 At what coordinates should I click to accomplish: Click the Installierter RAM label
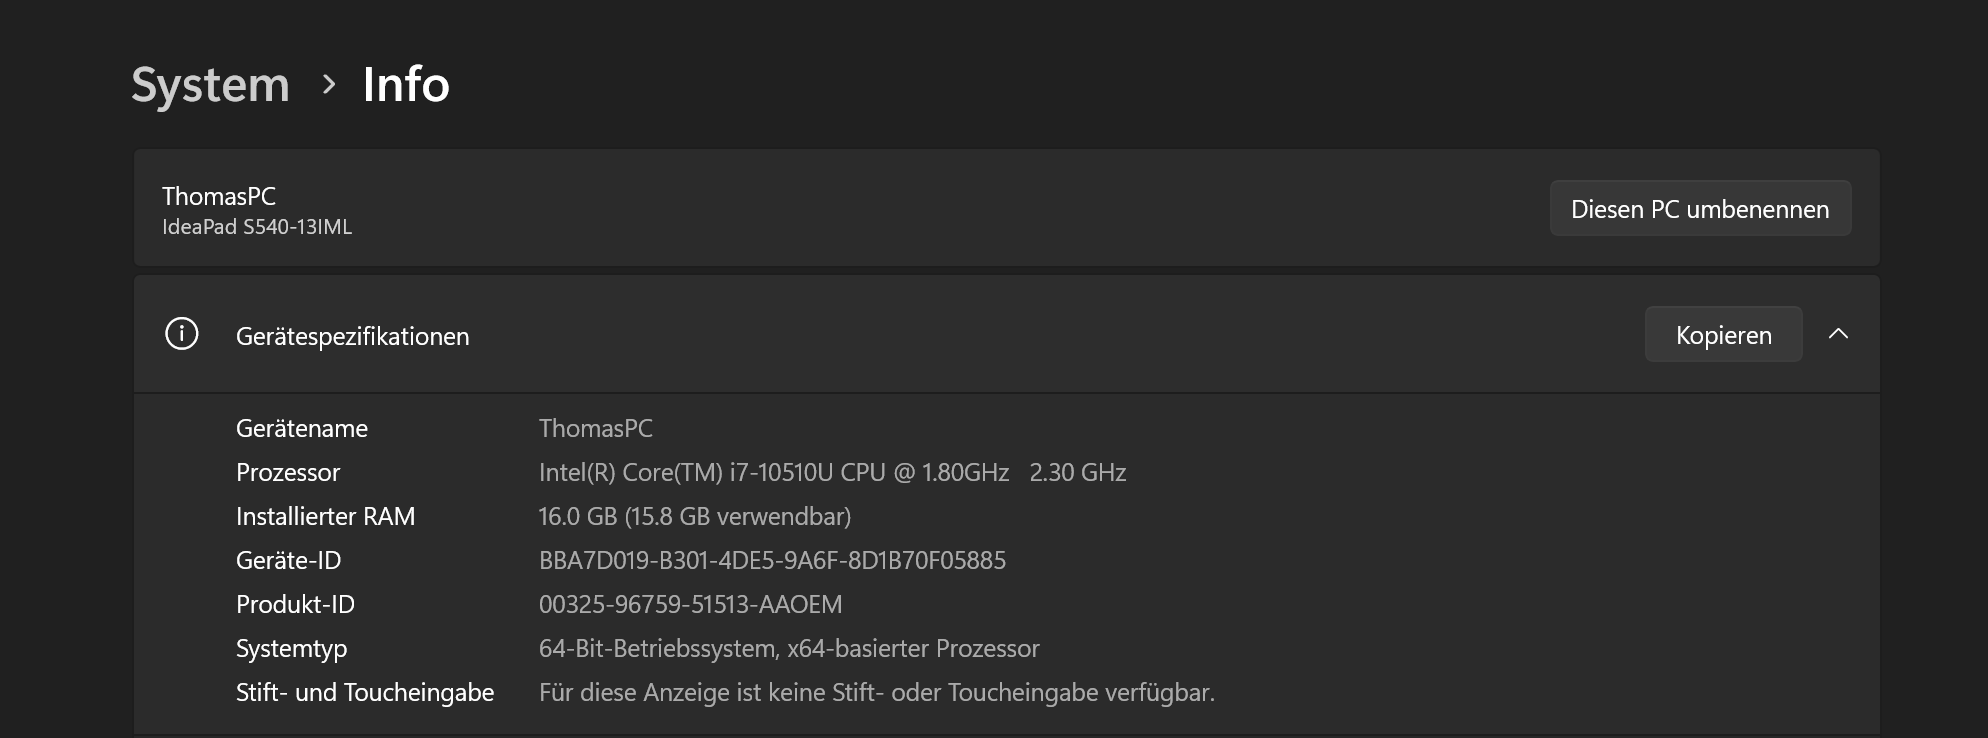pos(325,516)
